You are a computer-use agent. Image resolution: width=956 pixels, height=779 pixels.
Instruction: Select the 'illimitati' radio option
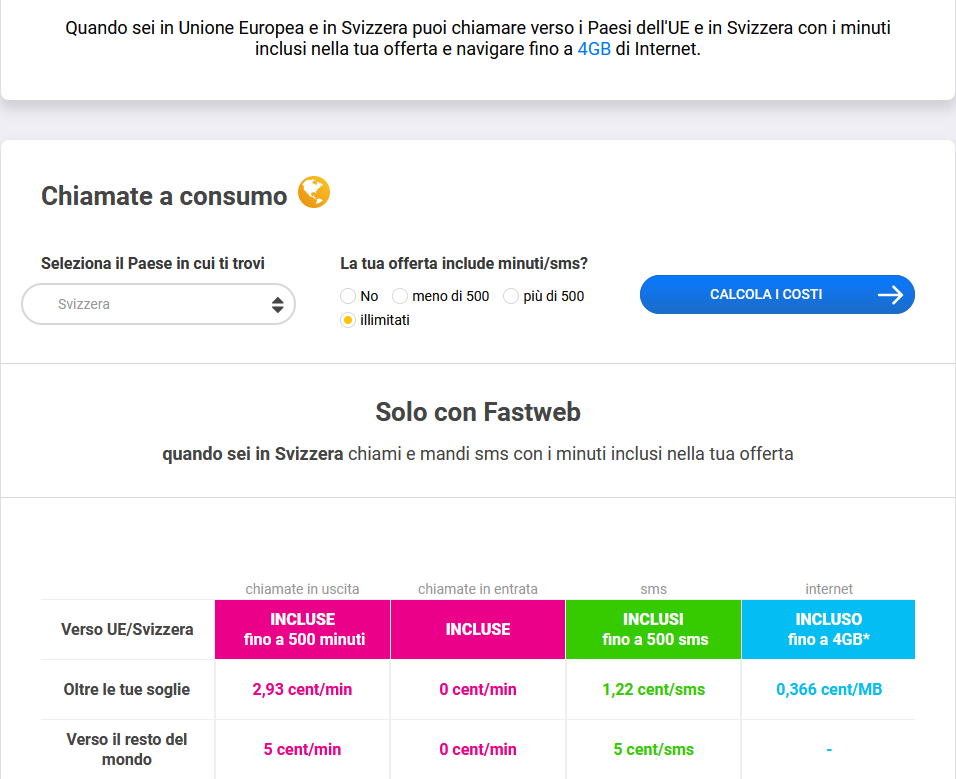pyautogui.click(x=348, y=320)
